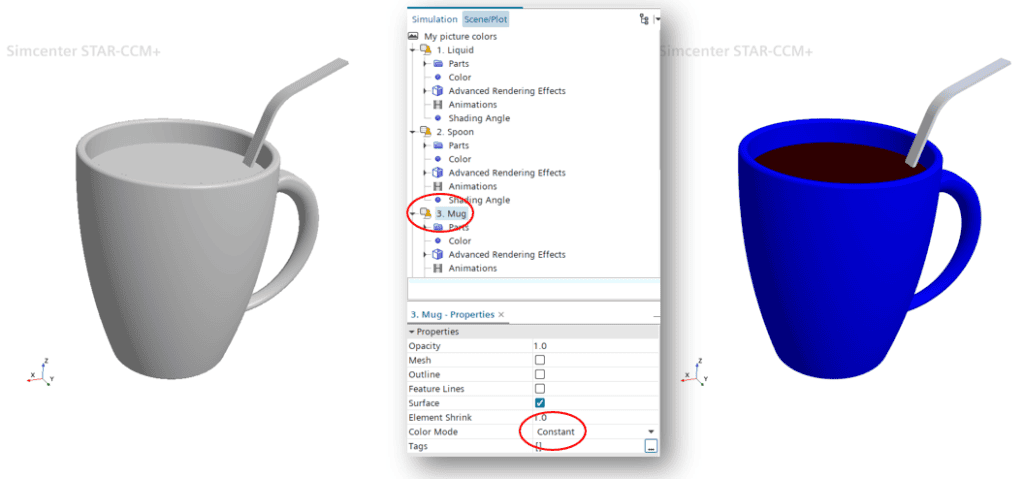
Task: Select Animations under 2. Spoon
Action: [x=472, y=187]
